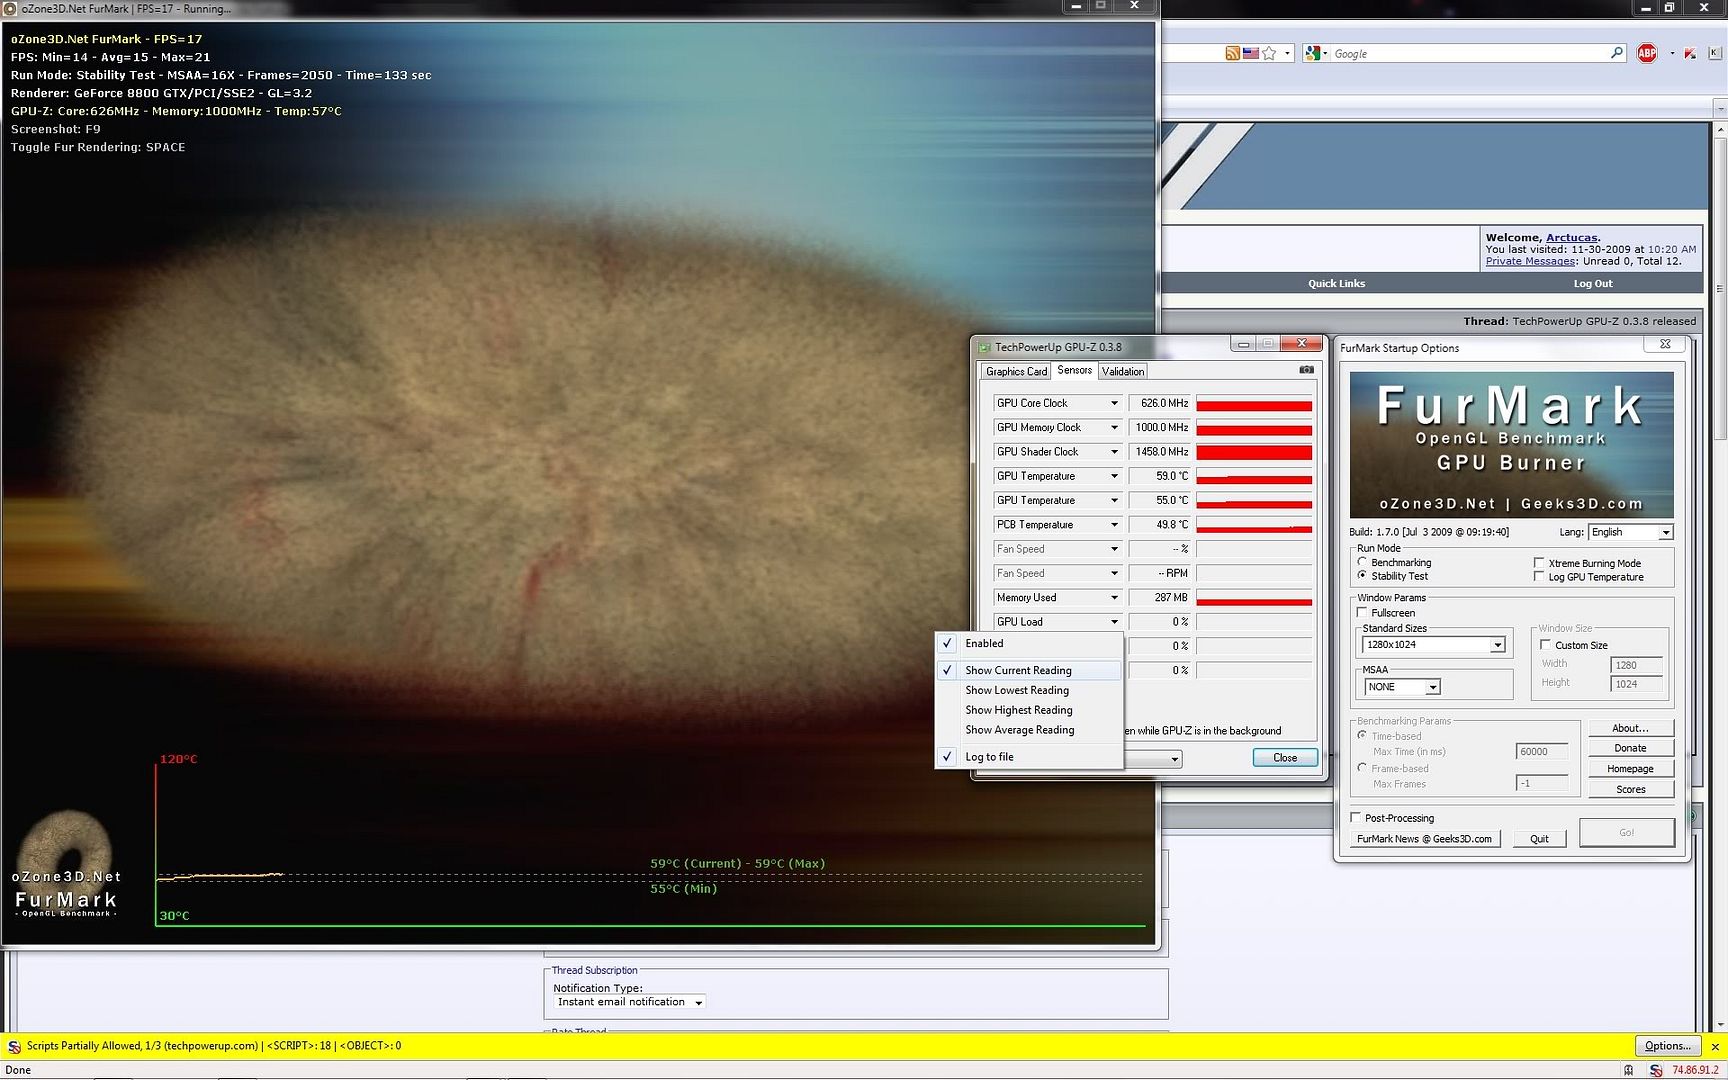
Task: Click the Donate button
Action: [x=1630, y=748]
